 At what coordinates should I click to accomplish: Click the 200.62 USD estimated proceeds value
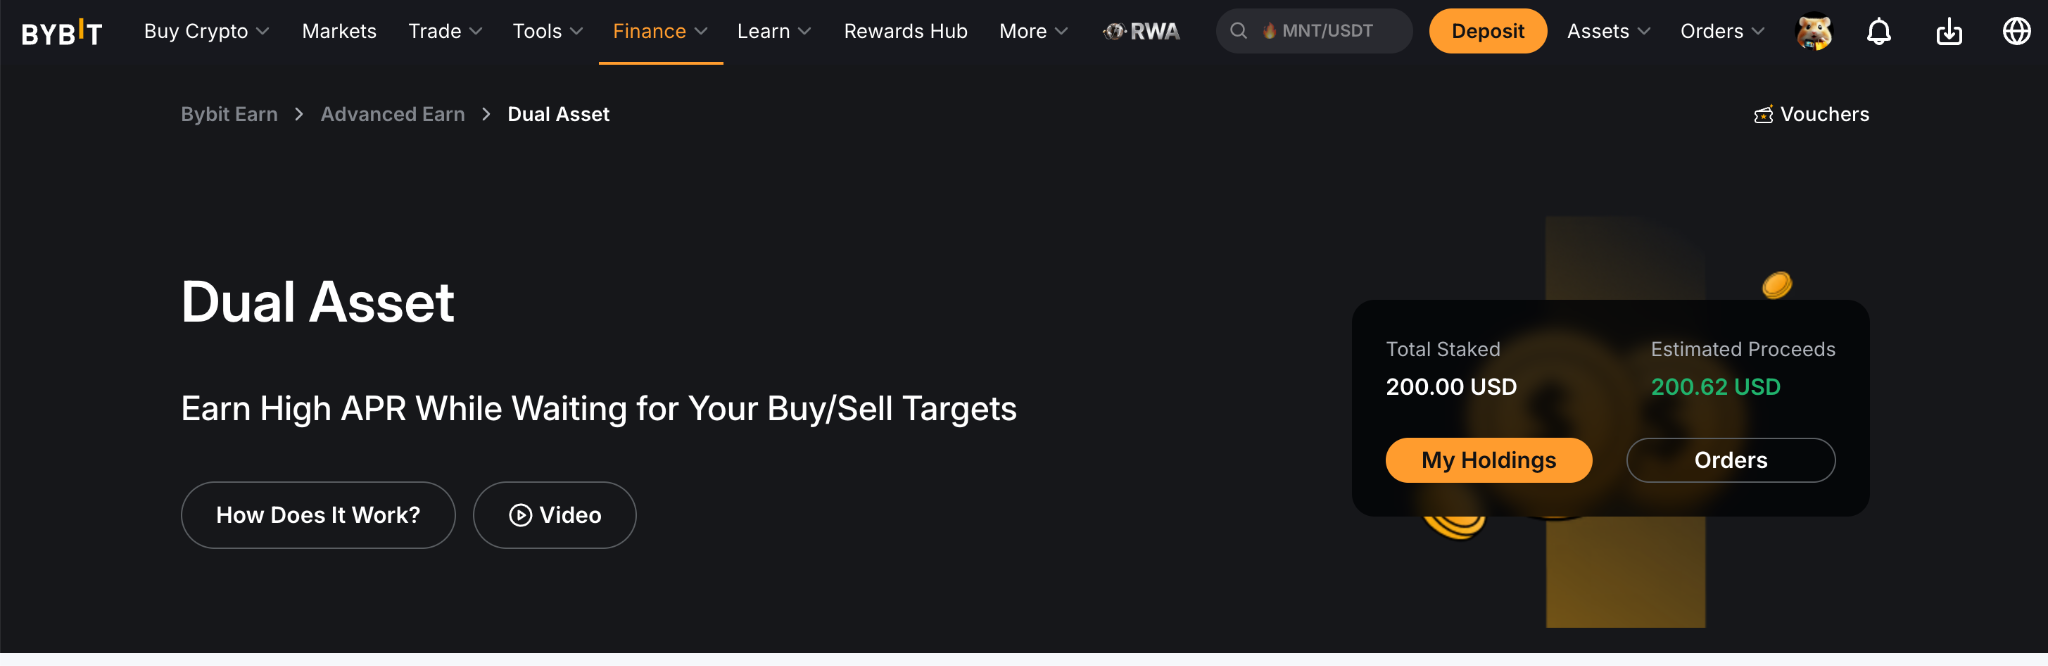point(1715,387)
